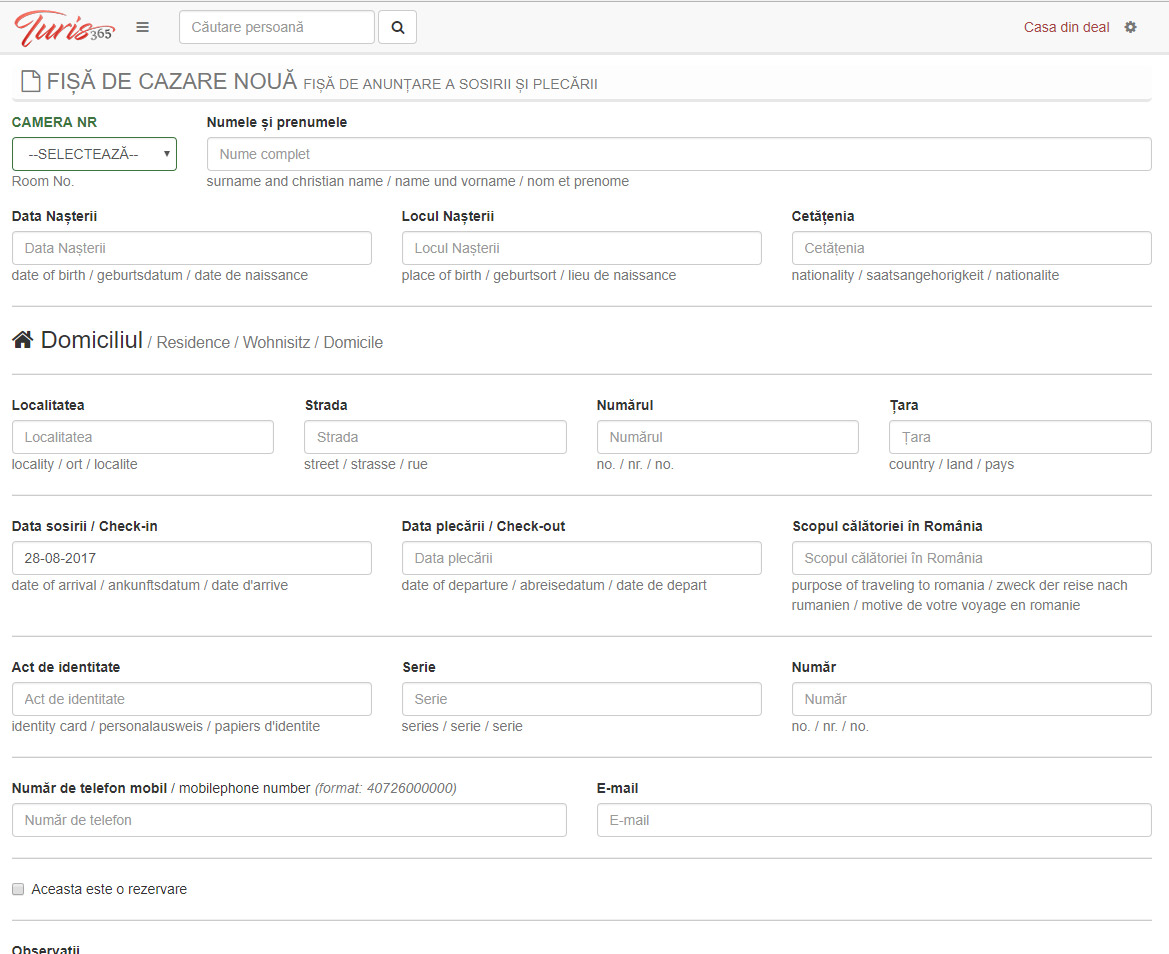Click the Data Nașterii field

192,248
